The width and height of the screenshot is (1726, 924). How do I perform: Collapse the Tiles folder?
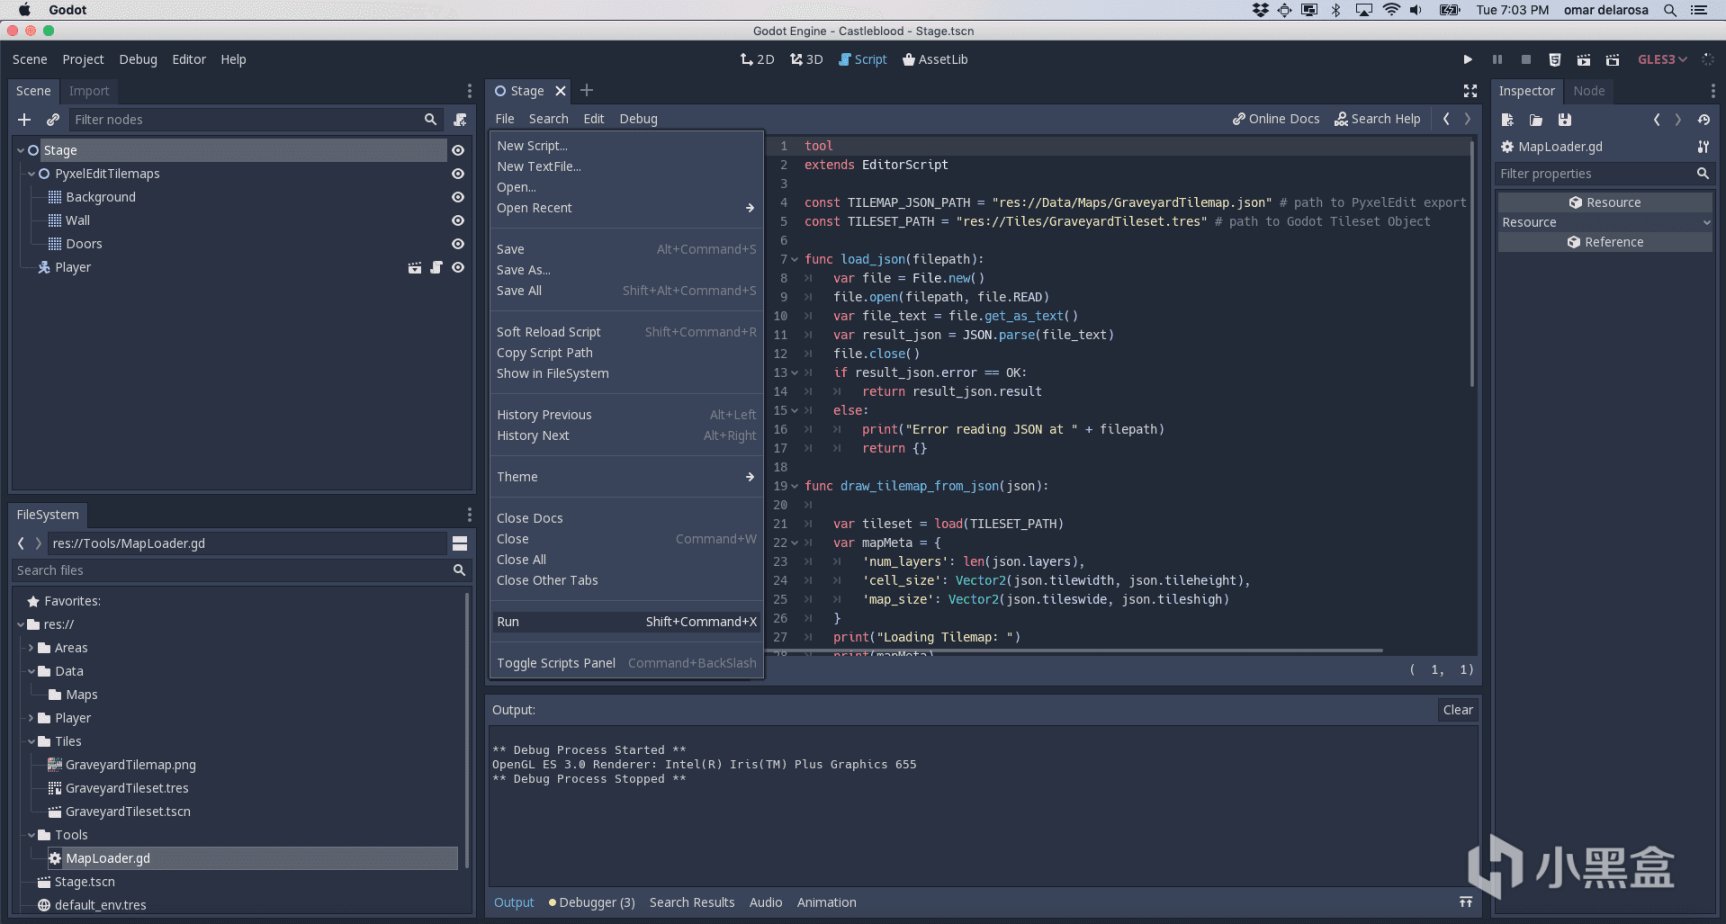tap(32, 742)
